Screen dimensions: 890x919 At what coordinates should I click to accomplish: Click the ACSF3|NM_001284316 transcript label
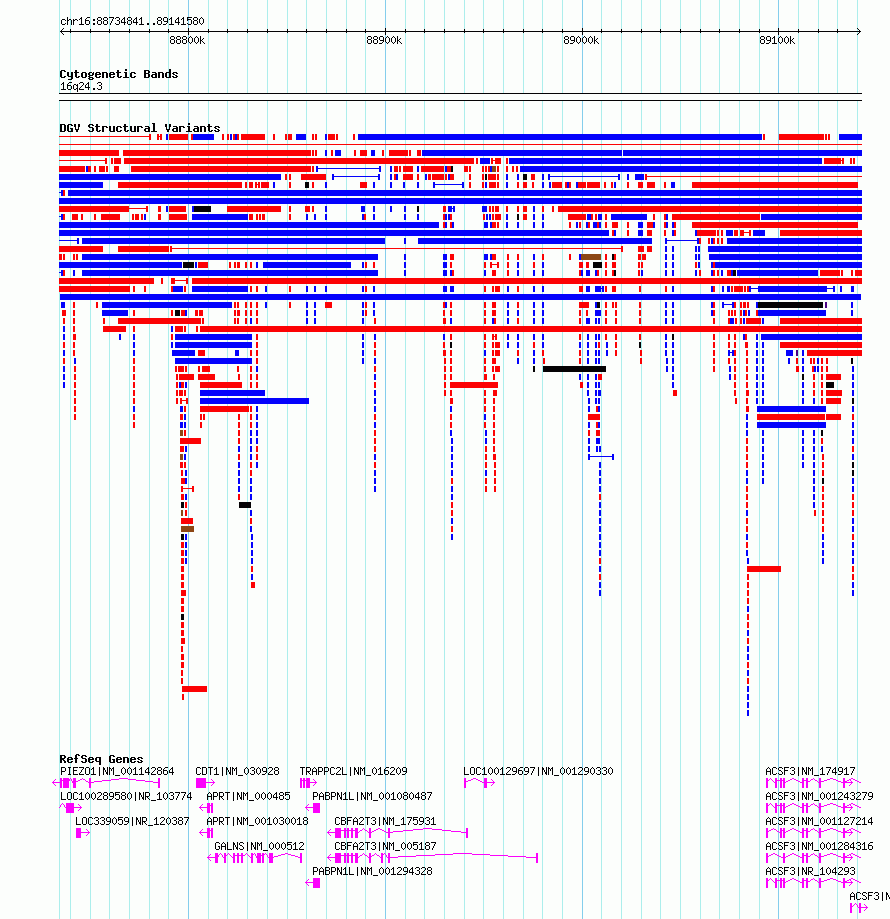819,846
